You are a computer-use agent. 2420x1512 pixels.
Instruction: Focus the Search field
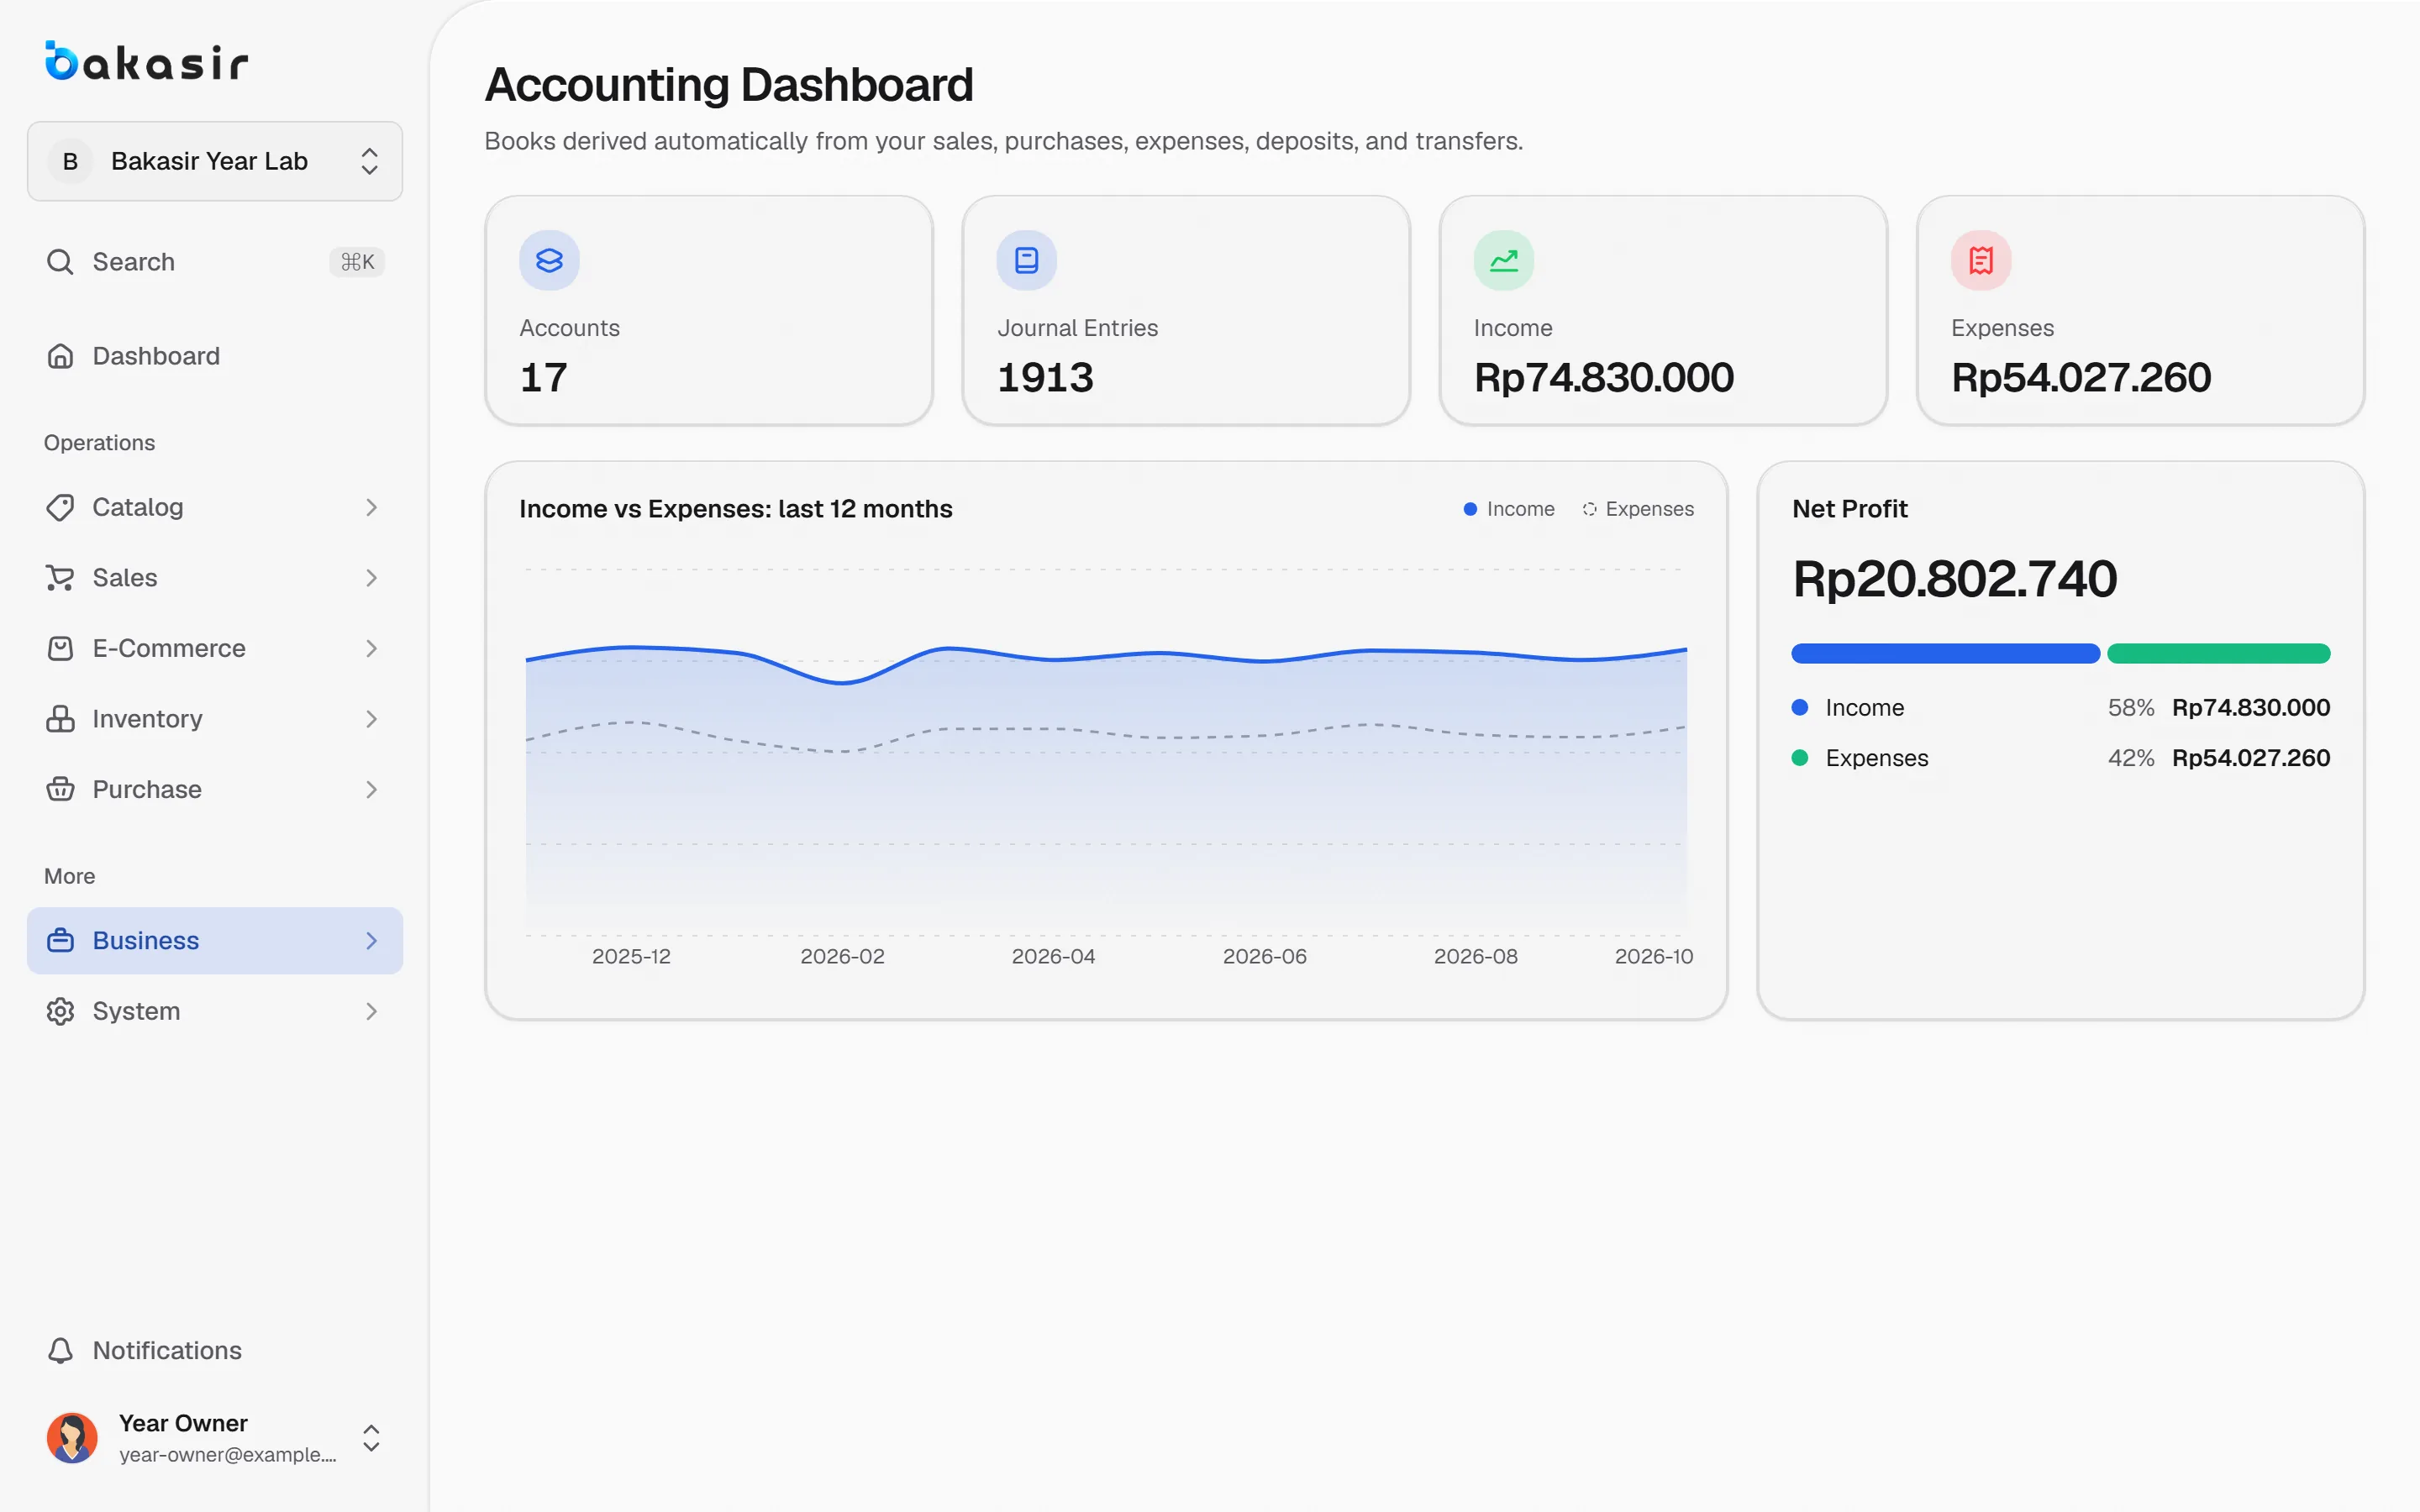click(x=215, y=262)
